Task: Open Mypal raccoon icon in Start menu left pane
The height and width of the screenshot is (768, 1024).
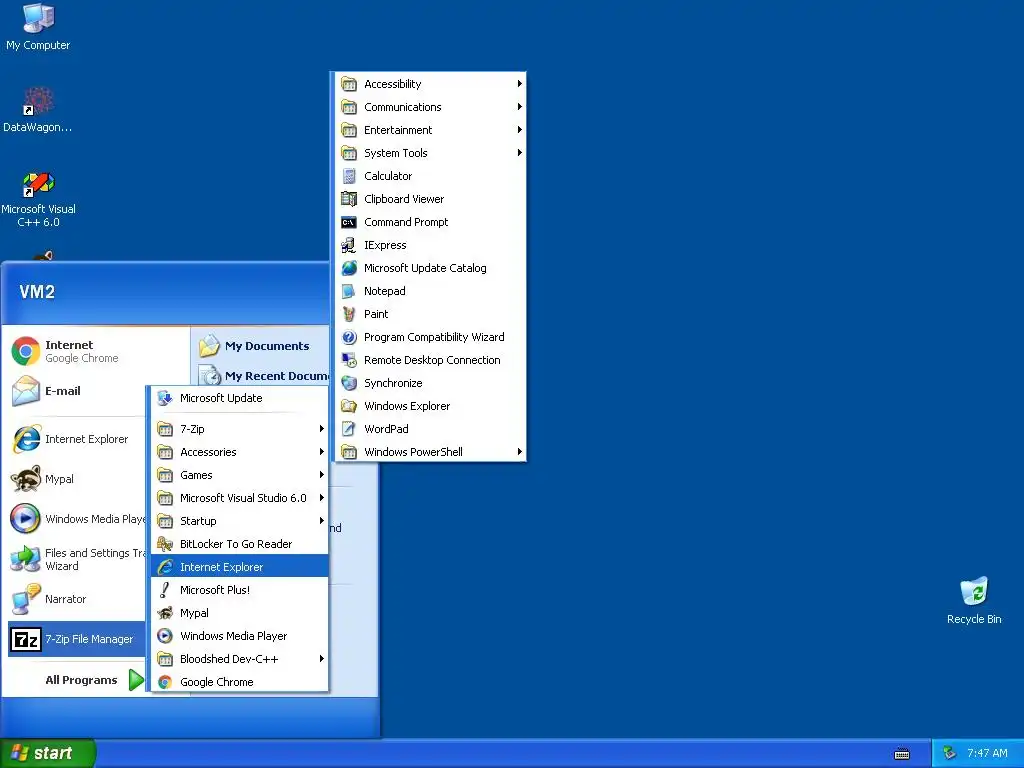Action: [25, 479]
